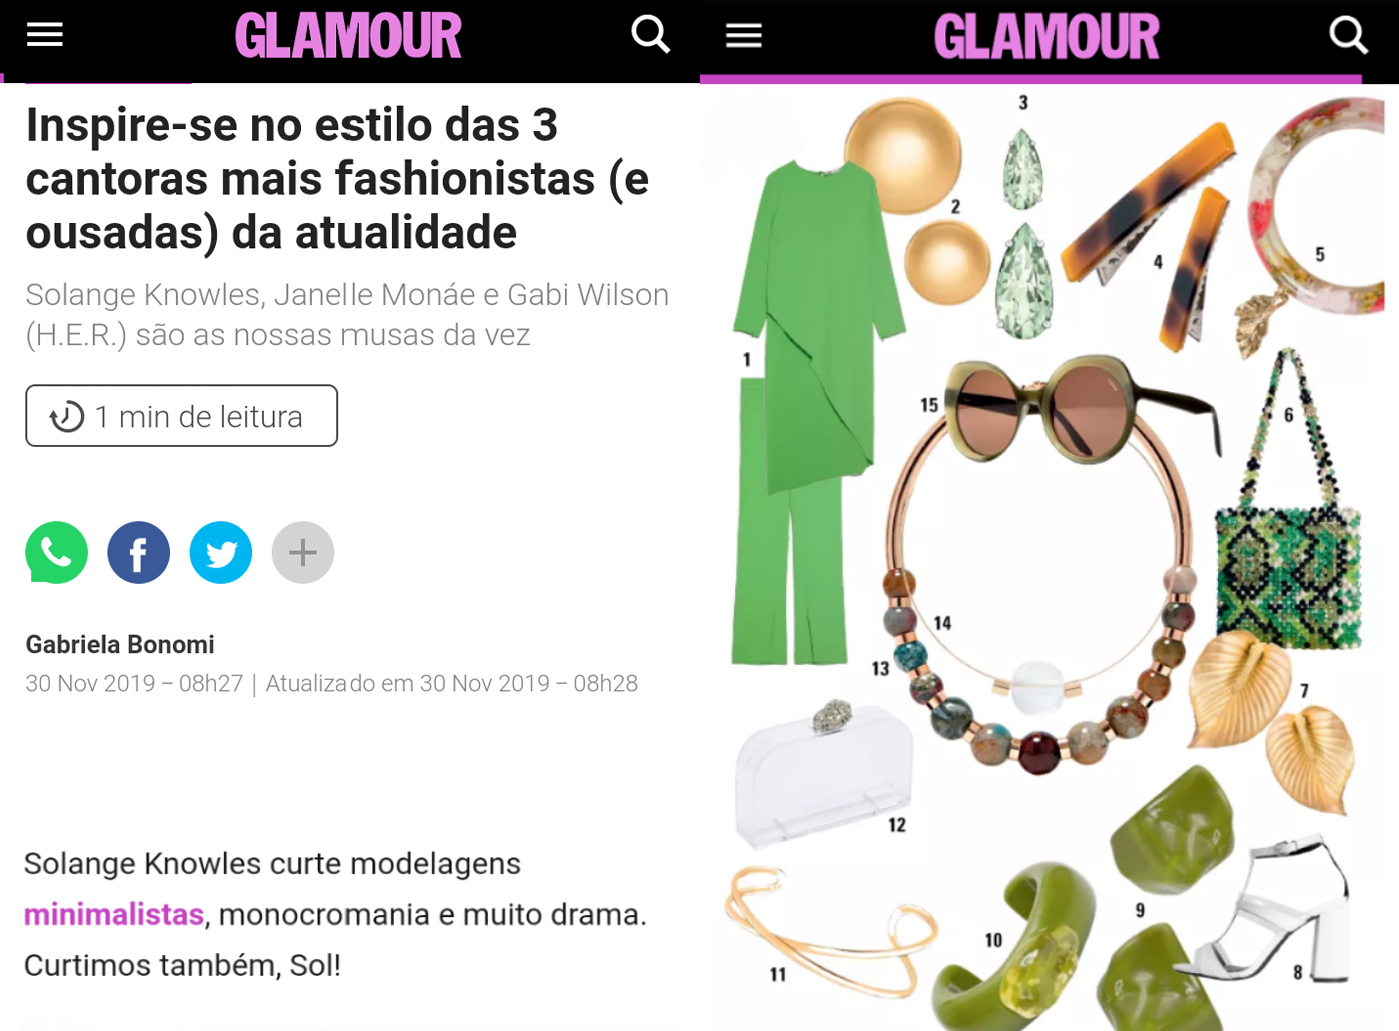Click the Glamour logo in the right header

click(x=1047, y=37)
